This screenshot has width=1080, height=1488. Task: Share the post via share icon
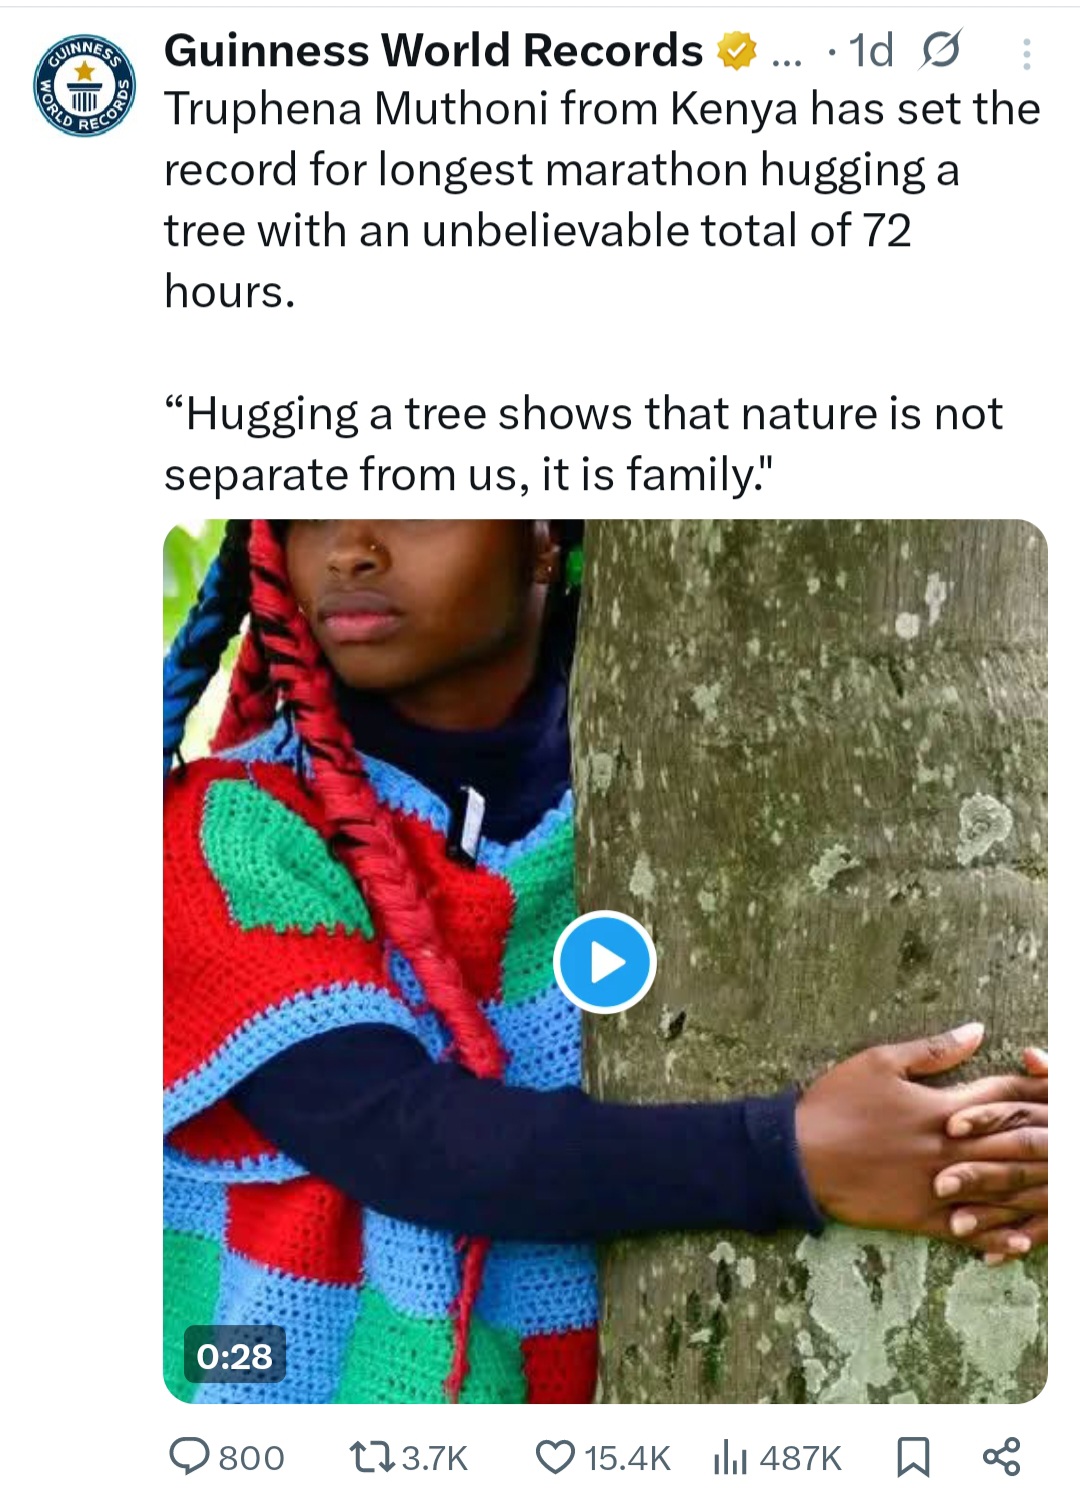1001,1456
